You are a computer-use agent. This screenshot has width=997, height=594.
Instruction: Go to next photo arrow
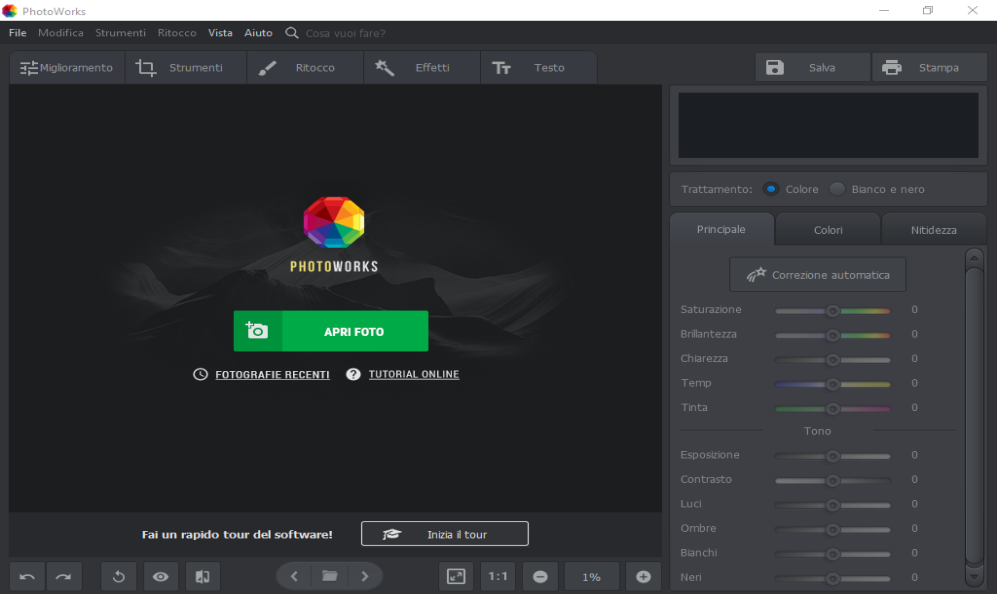coord(365,576)
